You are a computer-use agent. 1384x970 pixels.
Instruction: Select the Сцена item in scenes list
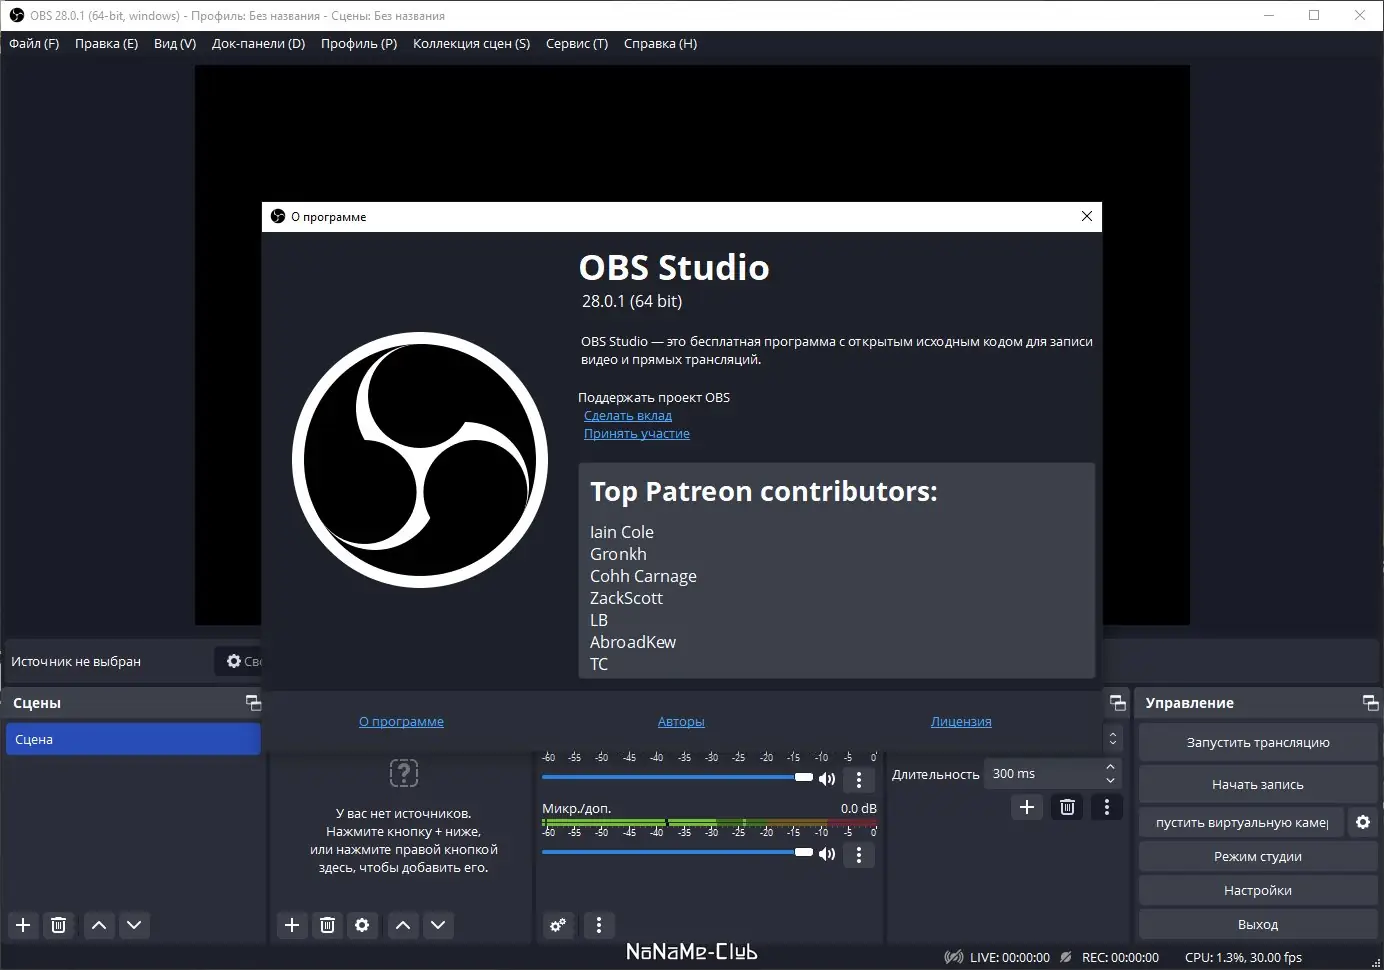133,739
